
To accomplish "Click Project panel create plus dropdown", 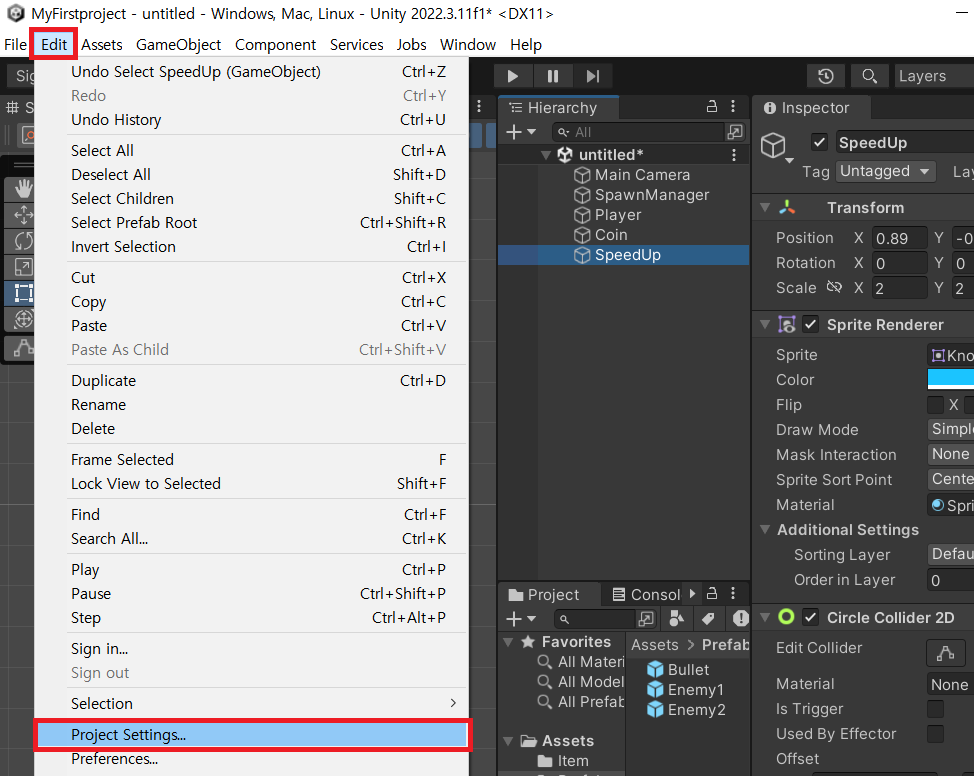I will [x=521, y=619].
